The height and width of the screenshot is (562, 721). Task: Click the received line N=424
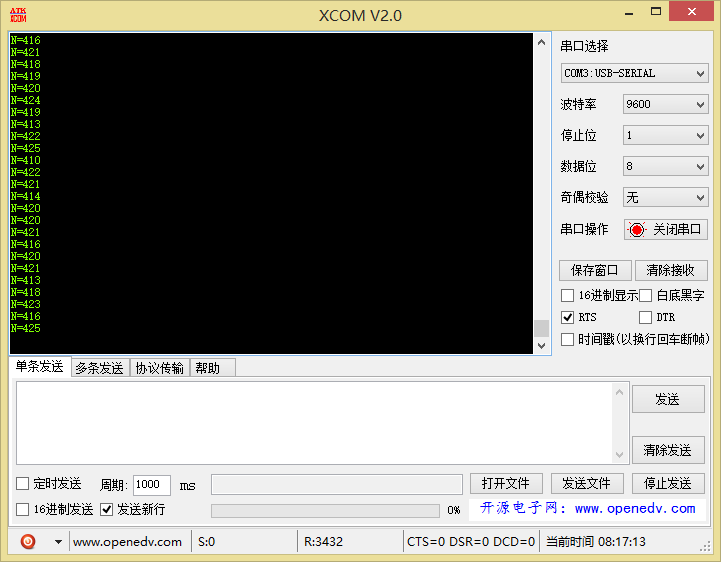(26, 100)
